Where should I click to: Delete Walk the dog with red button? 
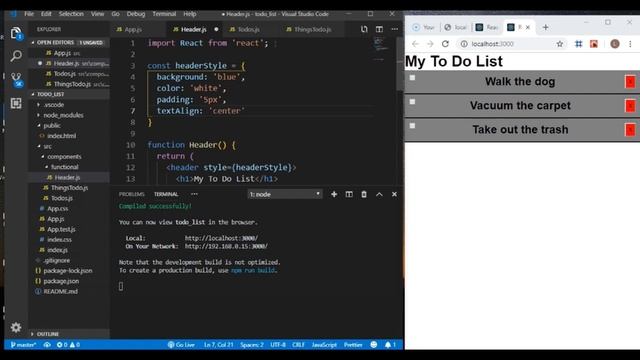coord(630,82)
